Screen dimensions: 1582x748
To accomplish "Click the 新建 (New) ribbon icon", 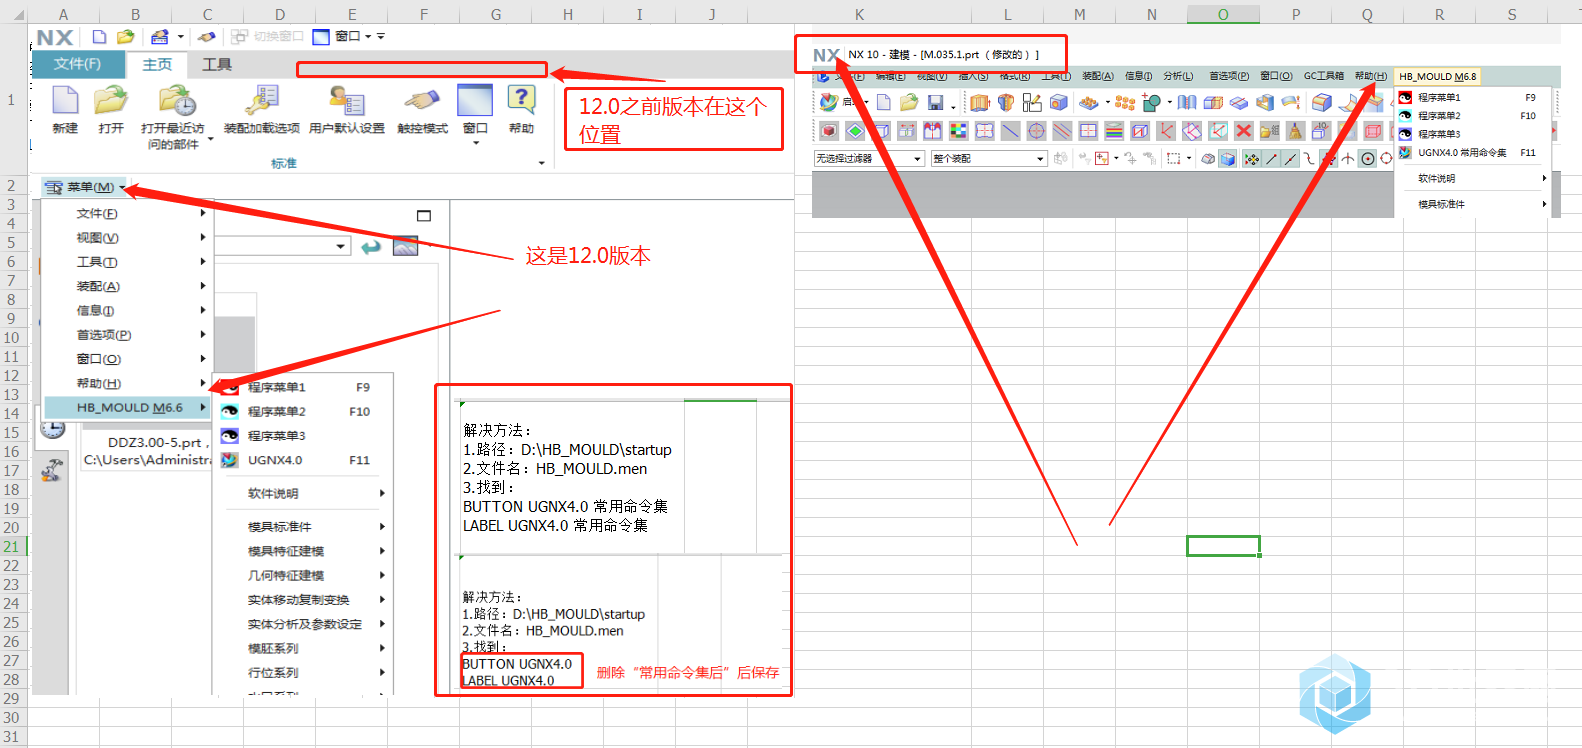I will (x=65, y=101).
